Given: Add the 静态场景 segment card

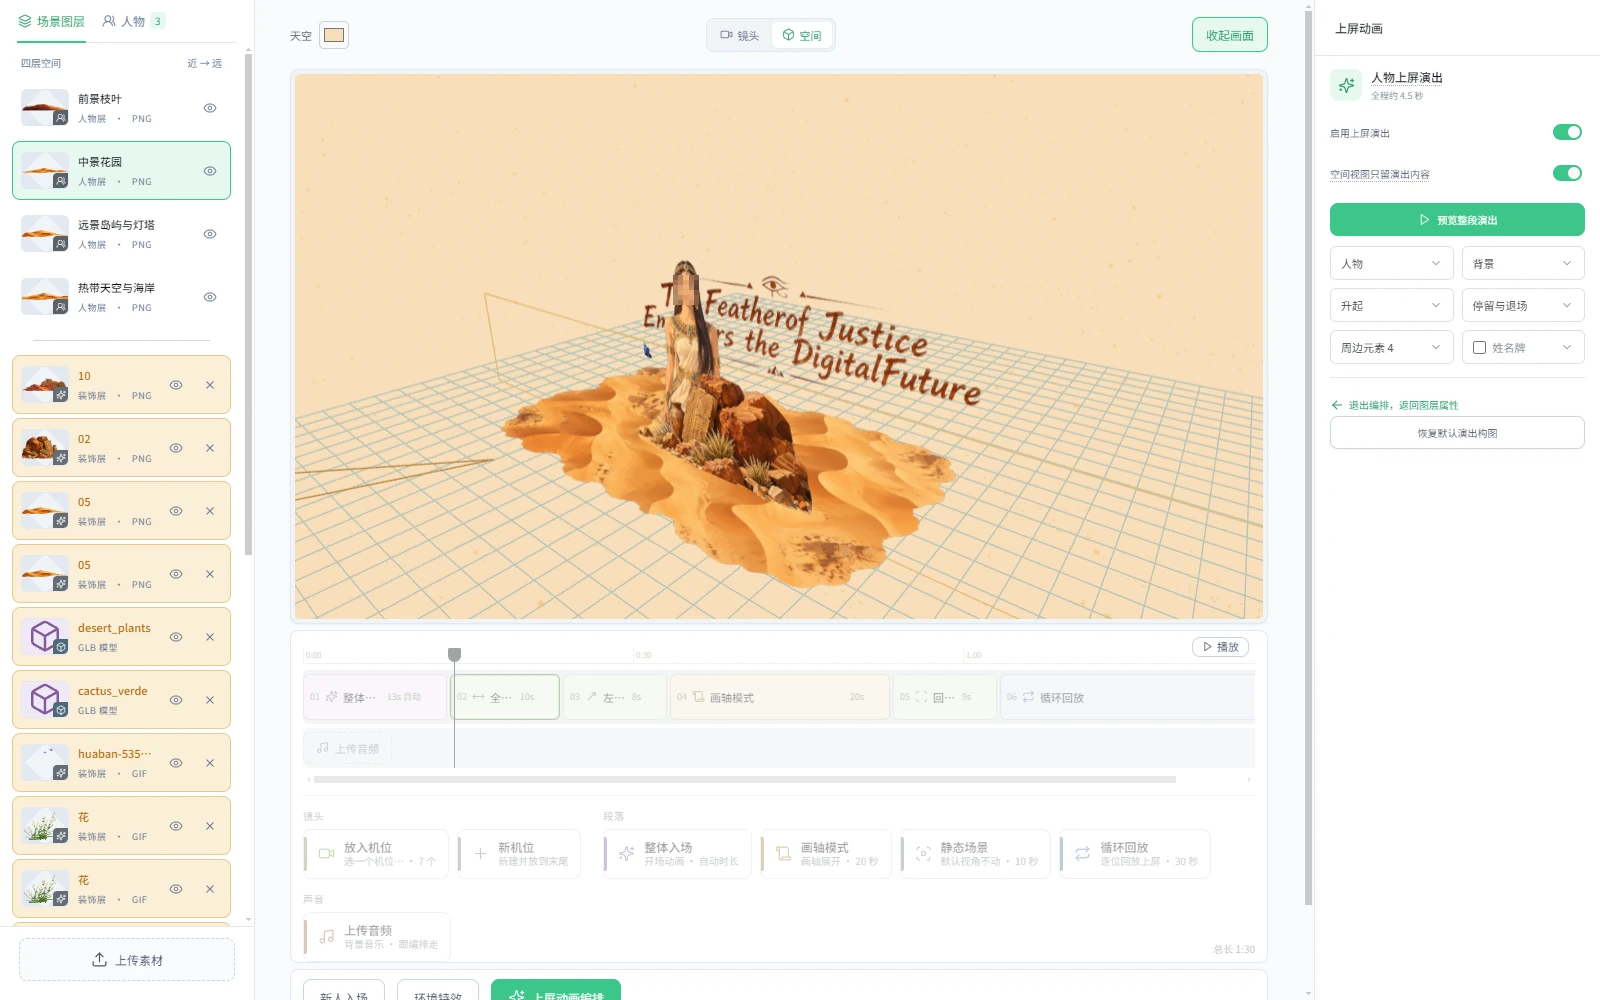Looking at the screenshot, I should click(976, 853).
